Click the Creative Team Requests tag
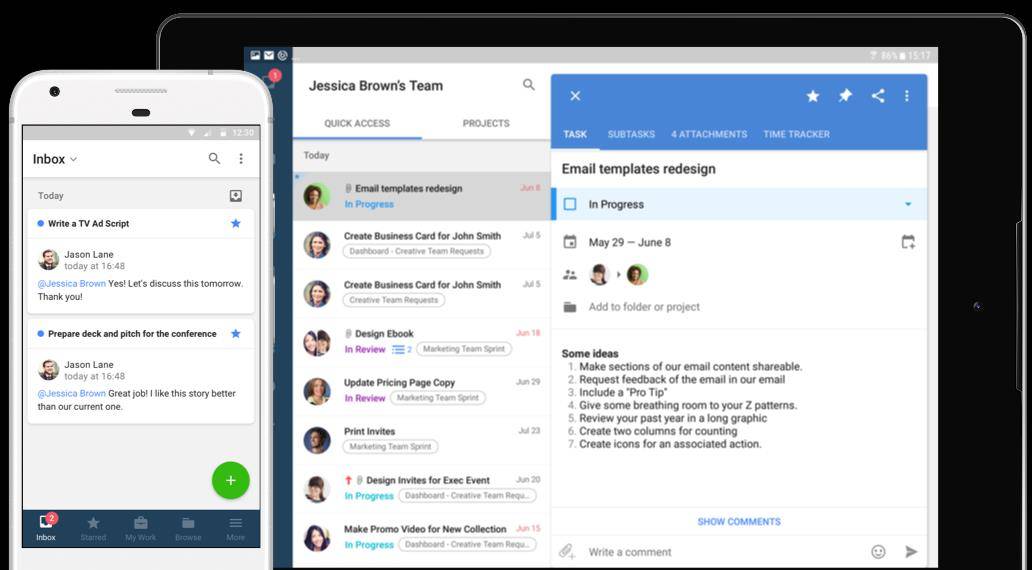 [394, 300]
